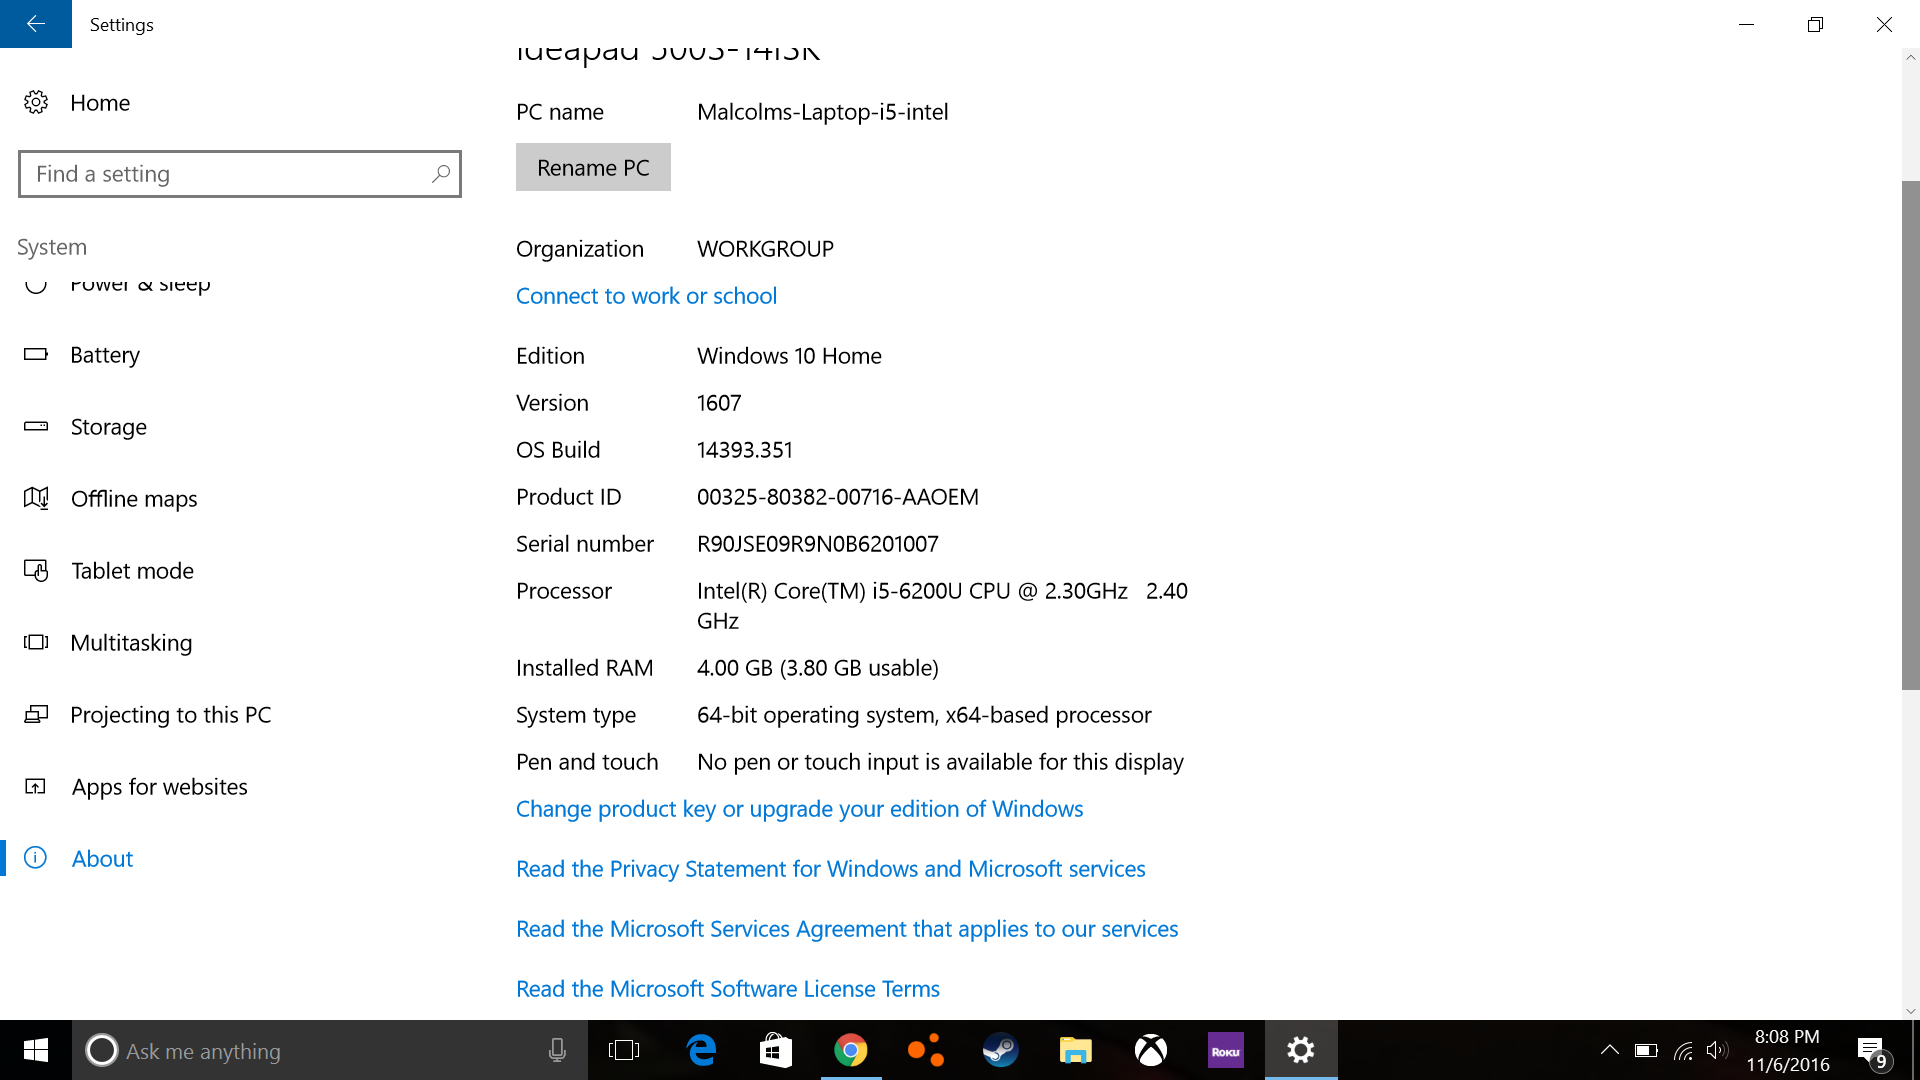Open the Storage settings icon
The image size is (1920, 1080).
[x=36, y=426]
